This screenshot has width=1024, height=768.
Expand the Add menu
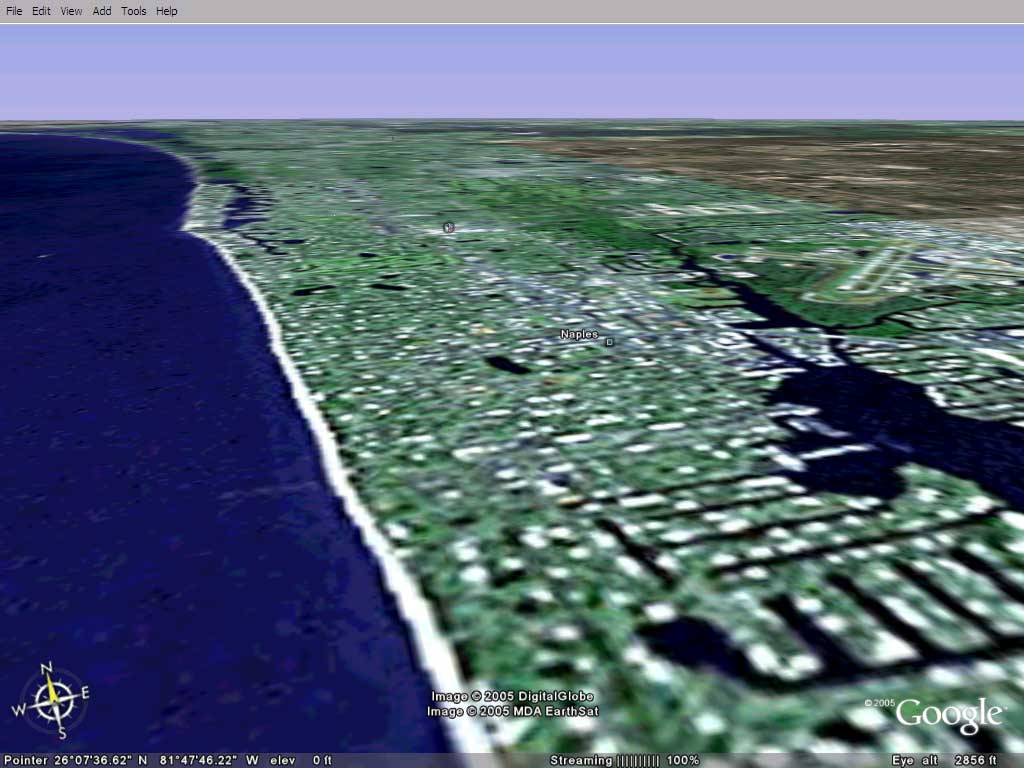pyautogui.click(x=102, y=11)
